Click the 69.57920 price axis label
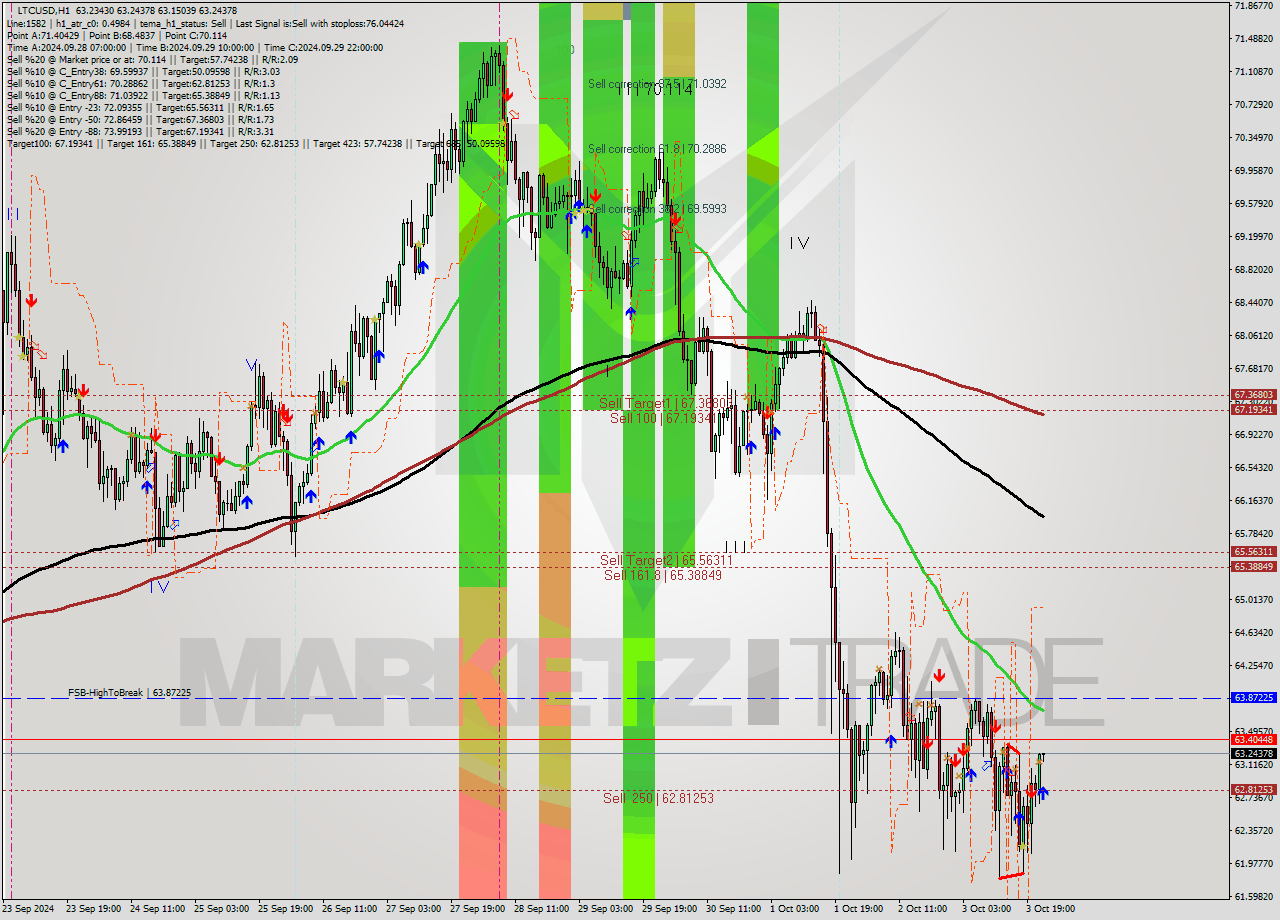 click(1253, 204)
